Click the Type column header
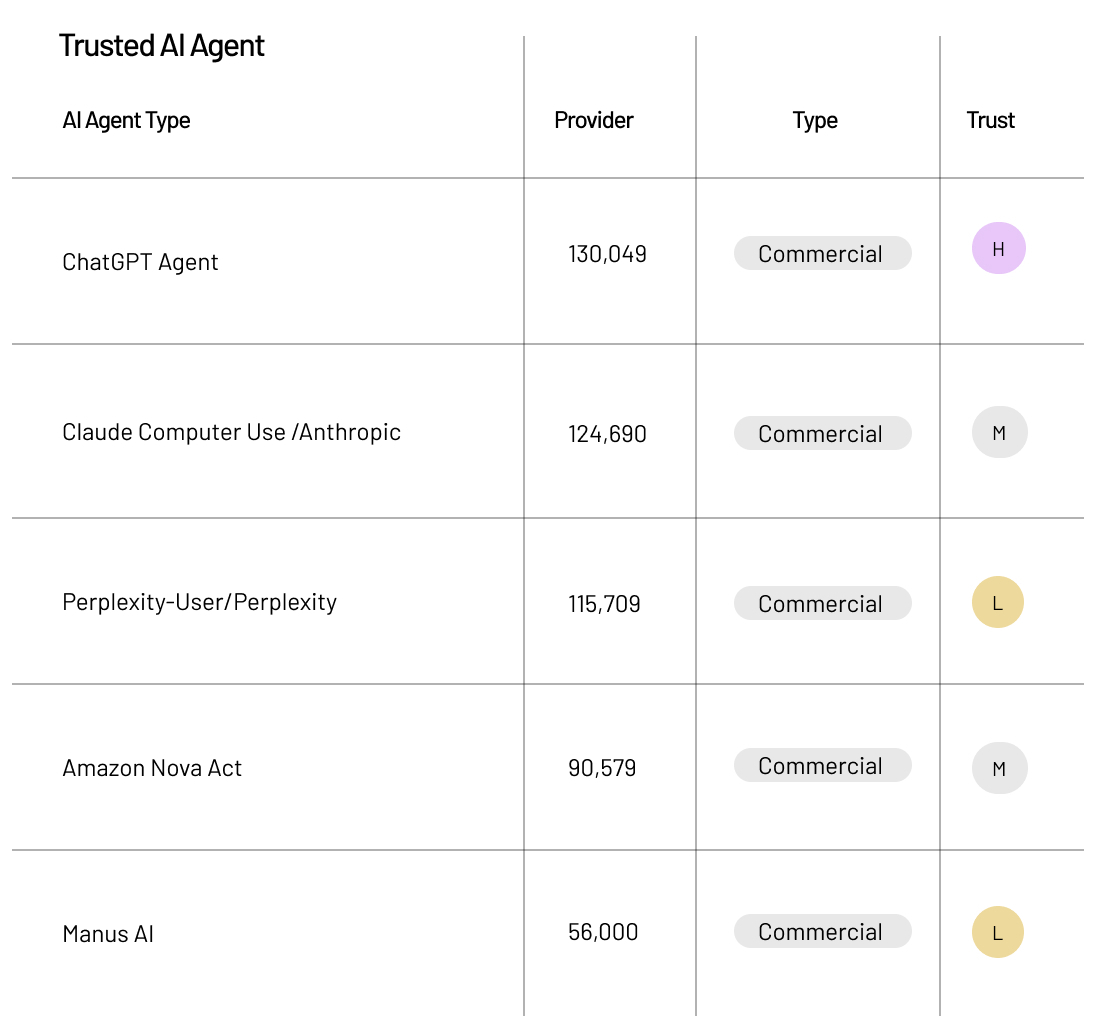 coord(815,121)
